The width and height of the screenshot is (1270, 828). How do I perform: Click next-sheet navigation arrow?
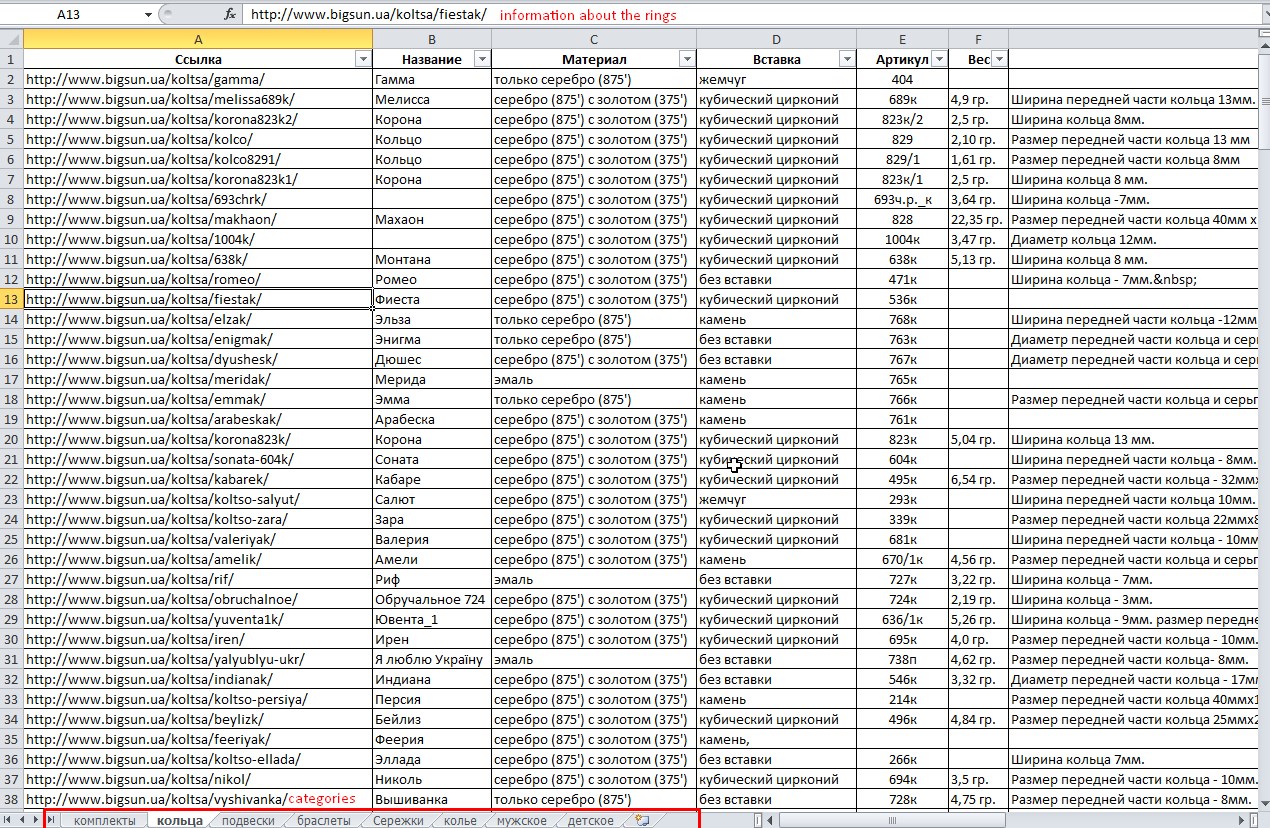(x=36, y=820)
